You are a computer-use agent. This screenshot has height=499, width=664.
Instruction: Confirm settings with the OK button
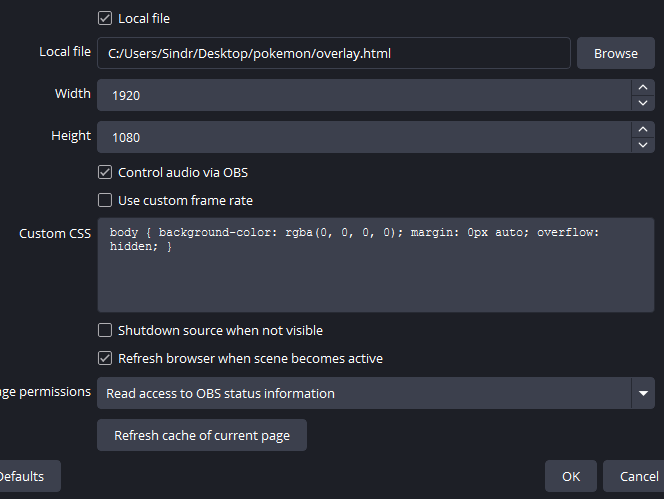point(570,476)
